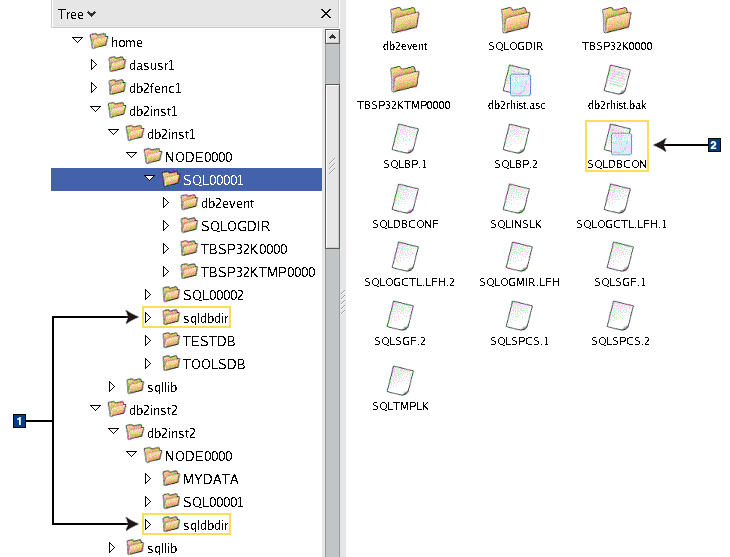Select MYDATA folder in the tree
Screen dimensions: 730x557
(x=210, y=479)
